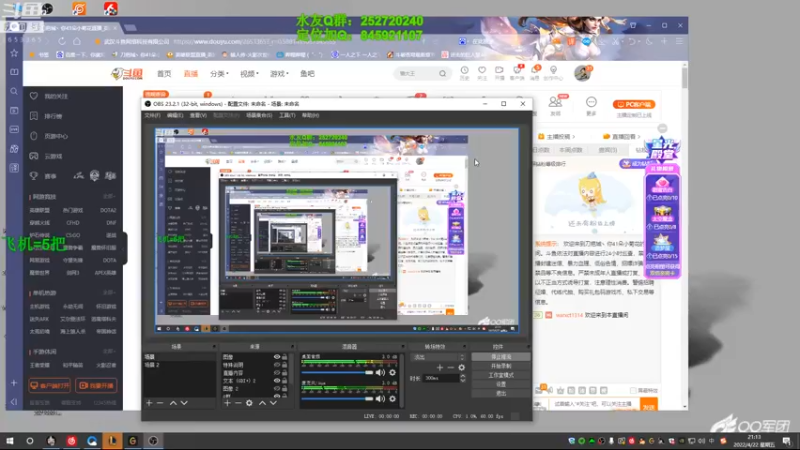Click the 我要开播 button in Douyu sidebar

(x=96, y=386)
